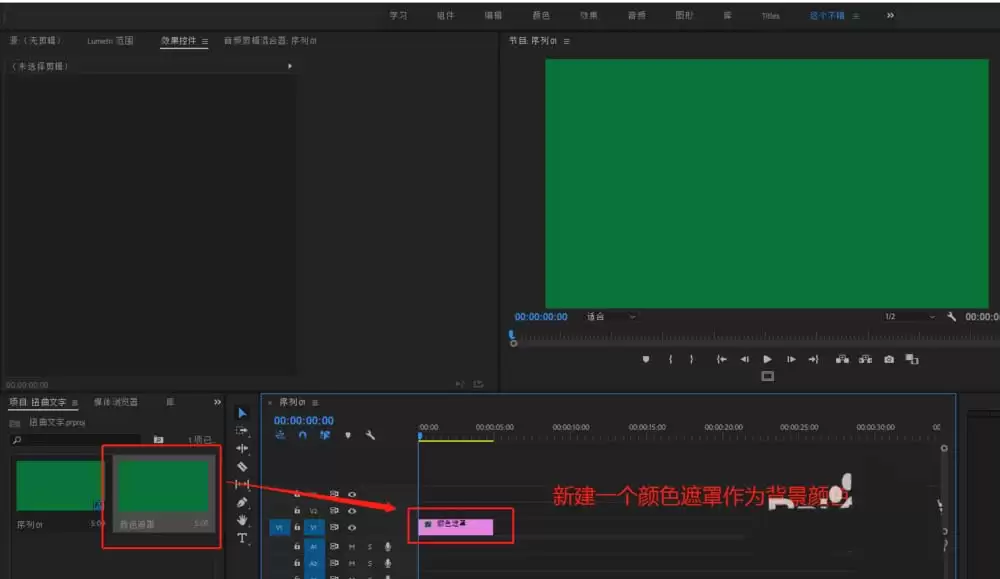The height and width of the screenshot is (579, 1000).
Task: Open the timeline wrench settings icon
Action: (370, 434)
